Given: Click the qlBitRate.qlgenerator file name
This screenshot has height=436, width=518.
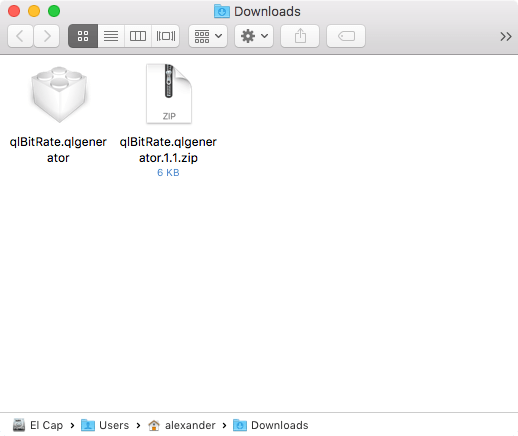Looking at the screenshot, I should (x=58, y=150).
